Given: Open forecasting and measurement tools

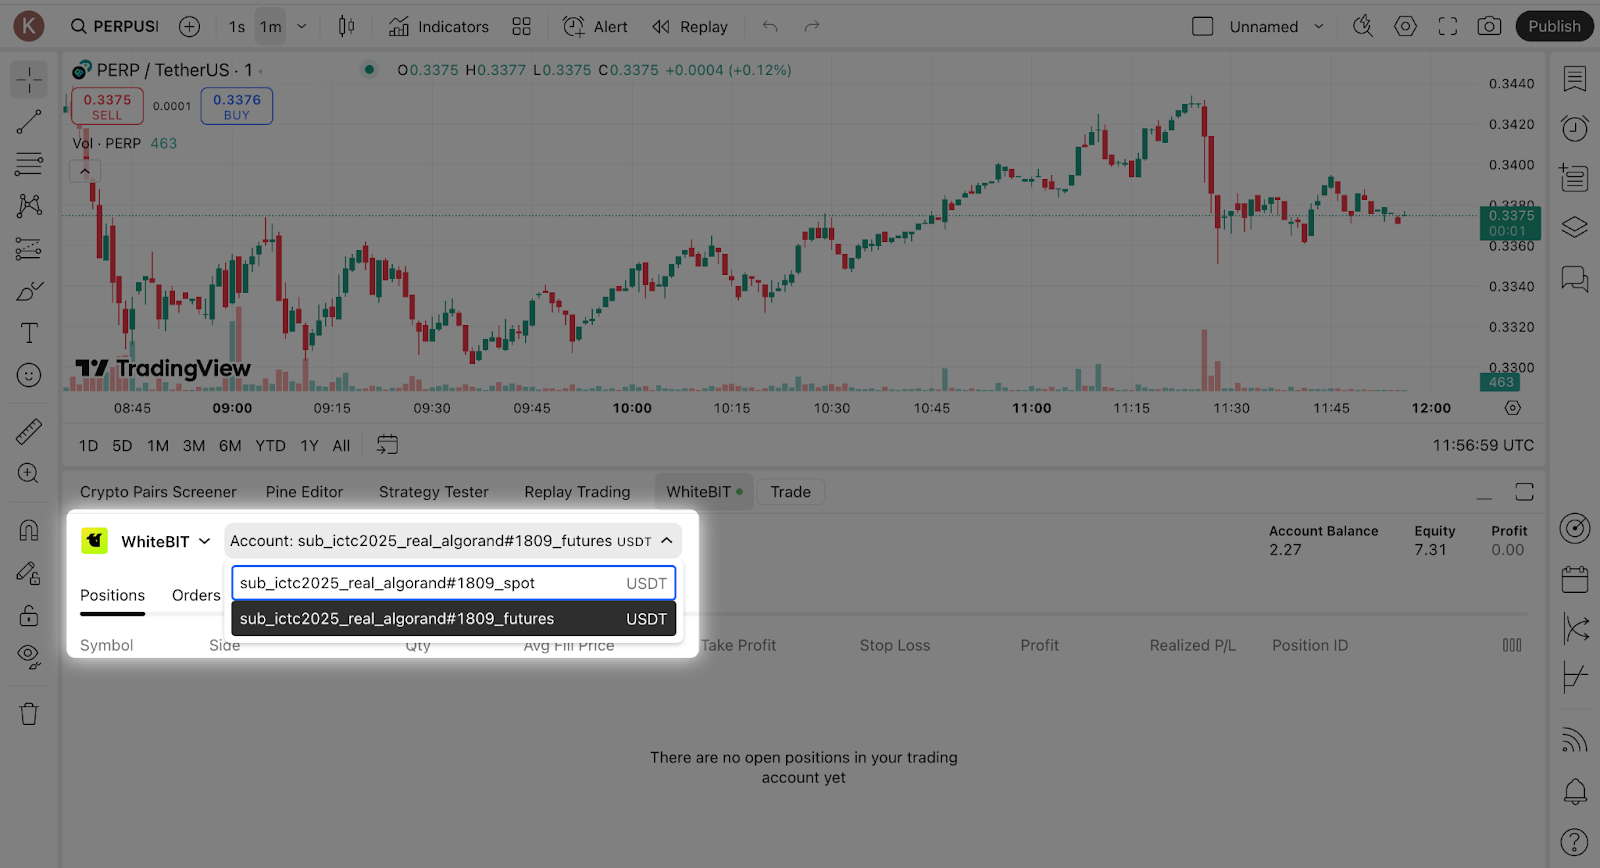Looking at the screenshot, I should [29, 248].
